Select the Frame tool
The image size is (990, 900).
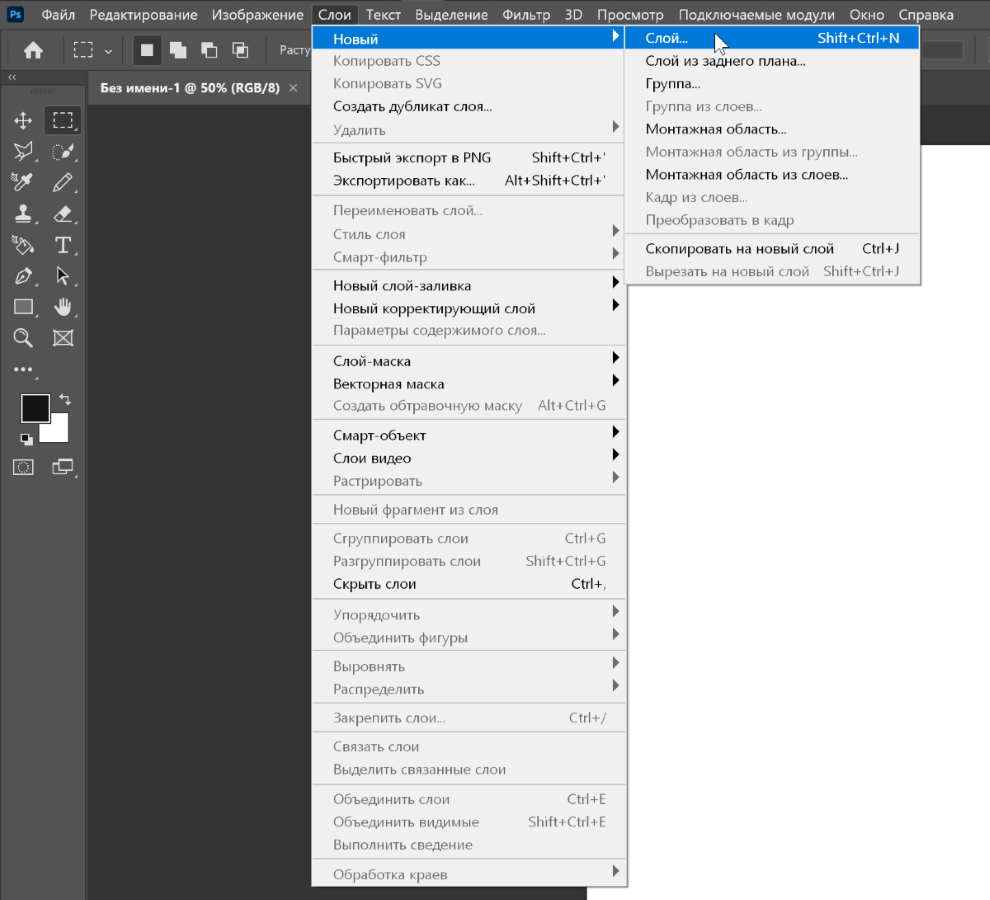pos(63,338)
